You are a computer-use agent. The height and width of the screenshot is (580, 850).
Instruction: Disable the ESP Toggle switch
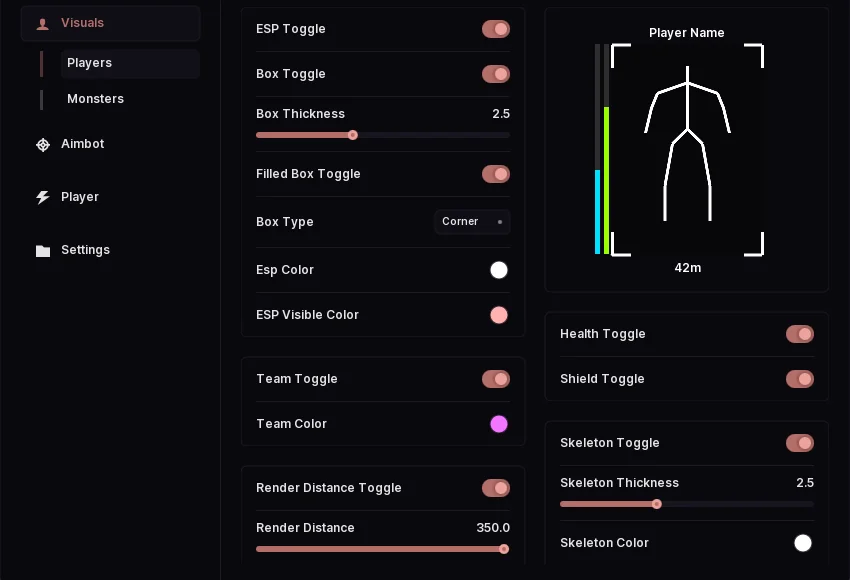point(496,29)
